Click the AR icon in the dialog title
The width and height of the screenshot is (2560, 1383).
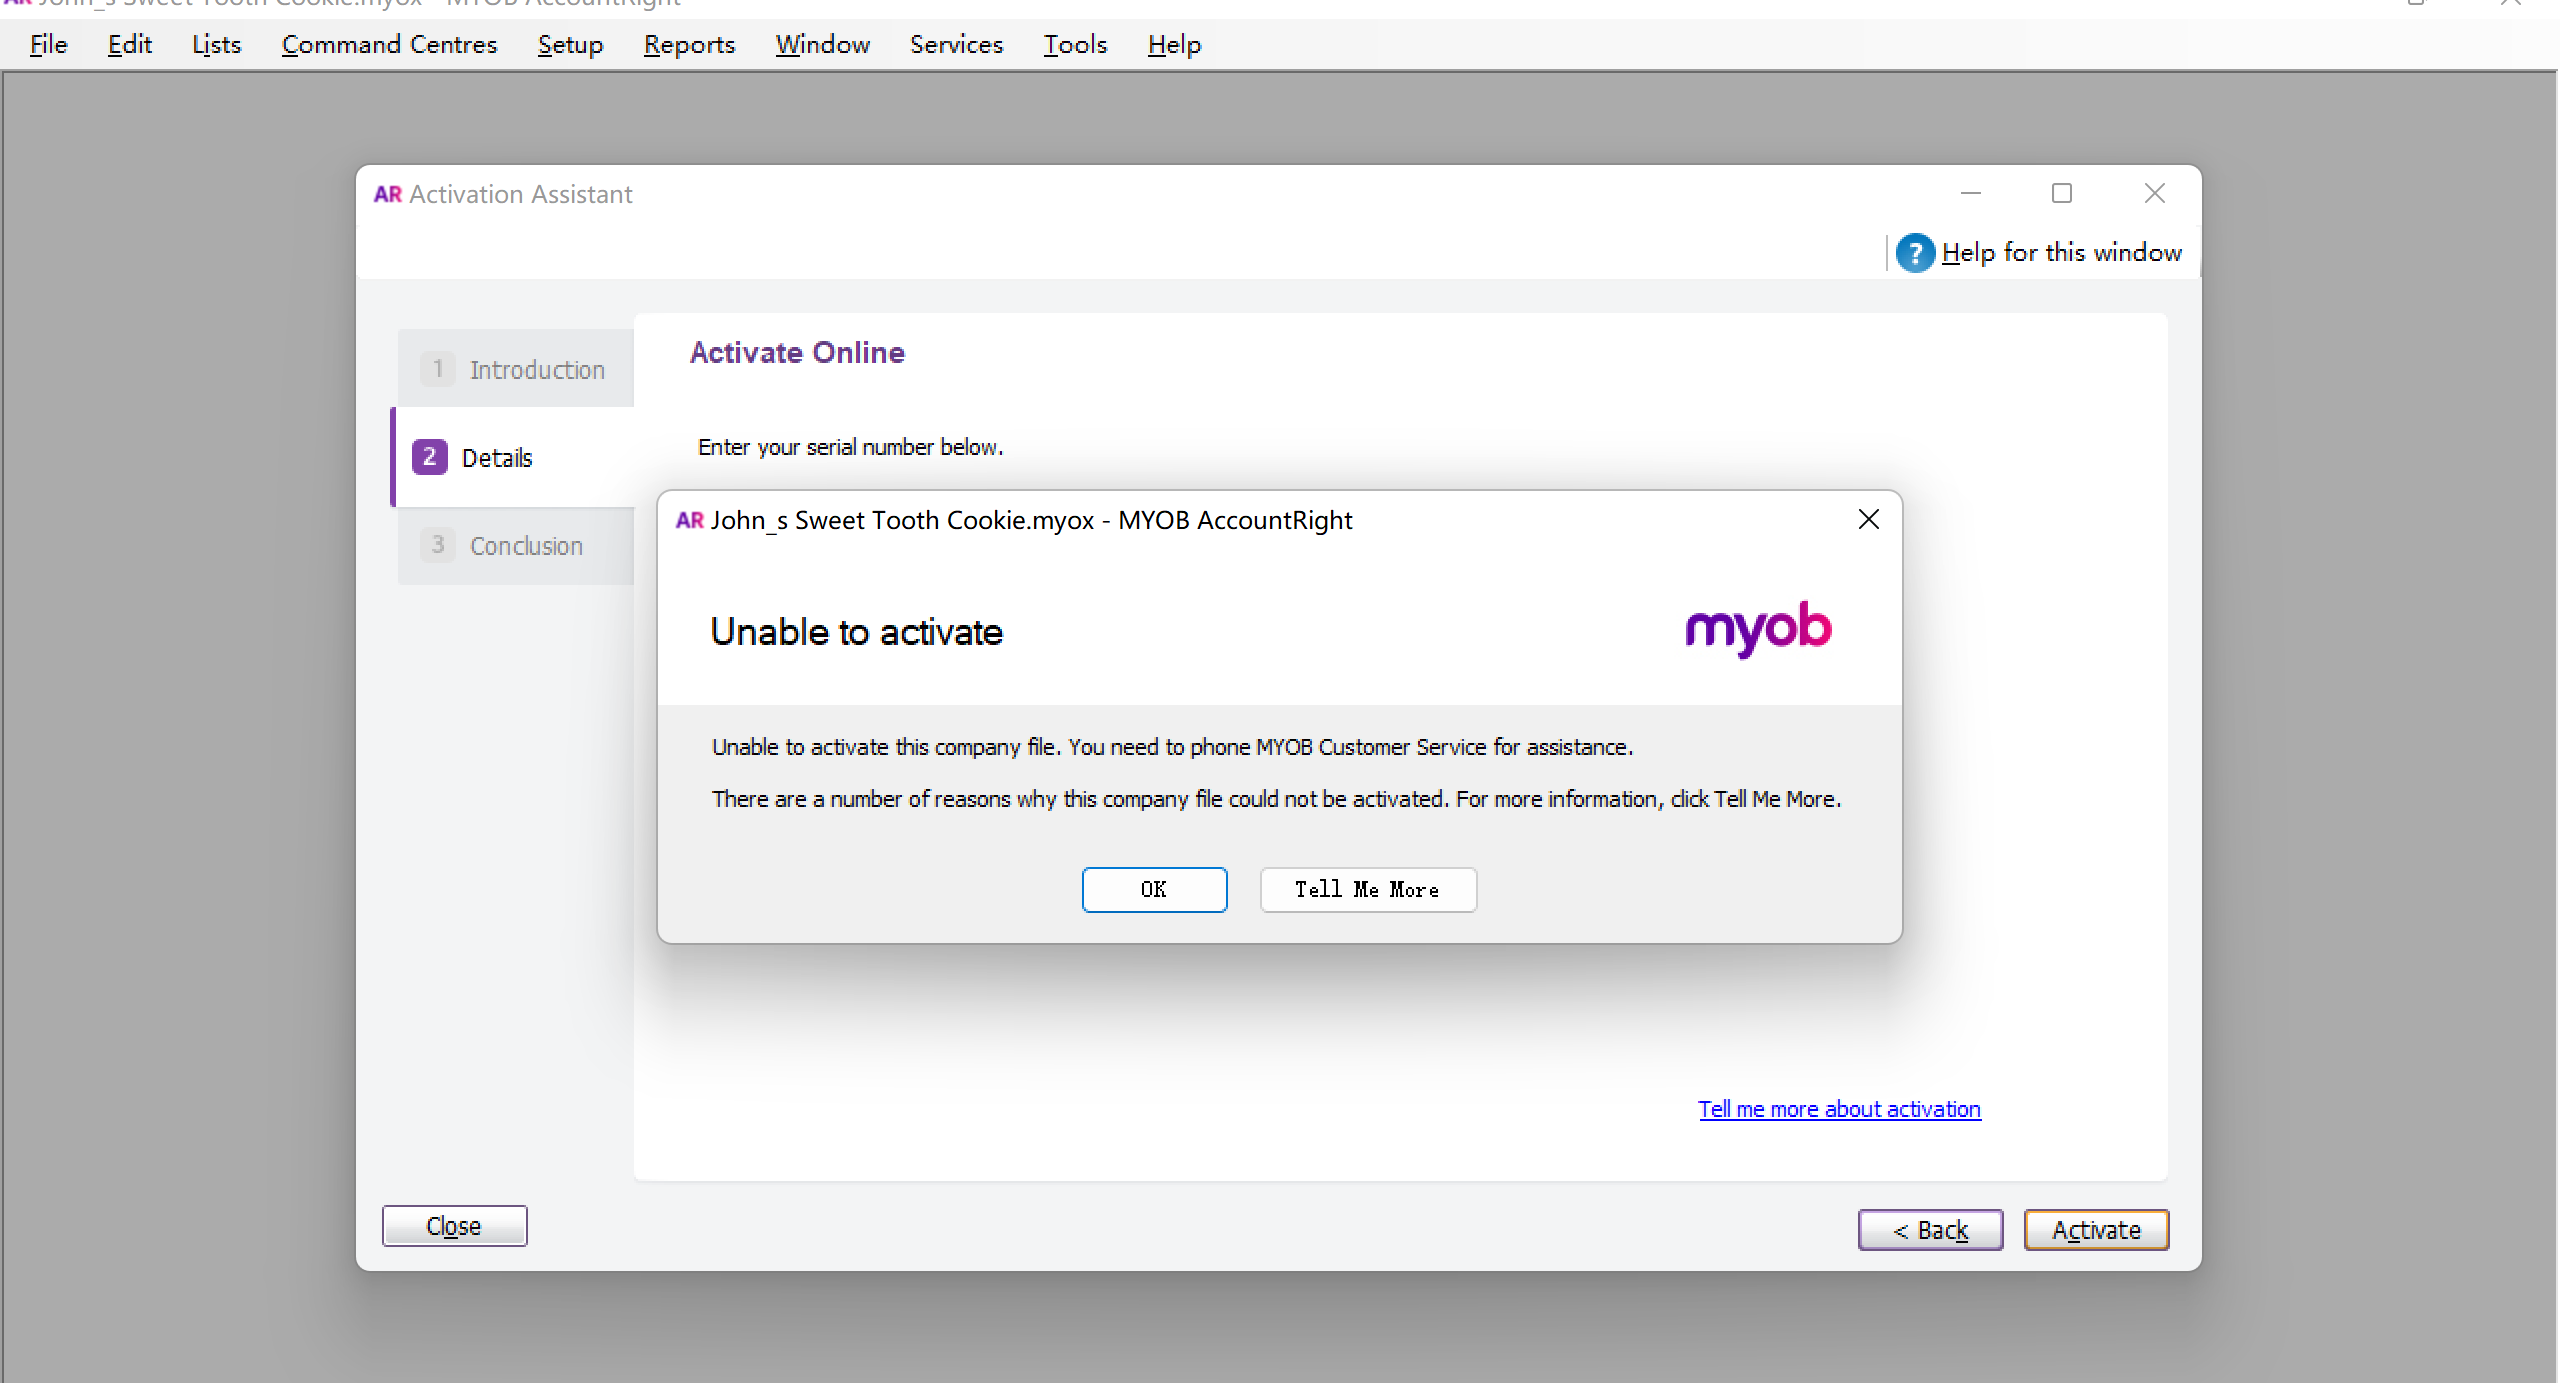coord(690,520)
